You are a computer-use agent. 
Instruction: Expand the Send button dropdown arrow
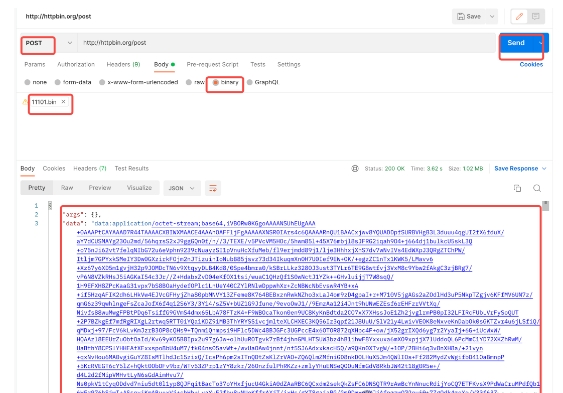[x=541, y=43]
